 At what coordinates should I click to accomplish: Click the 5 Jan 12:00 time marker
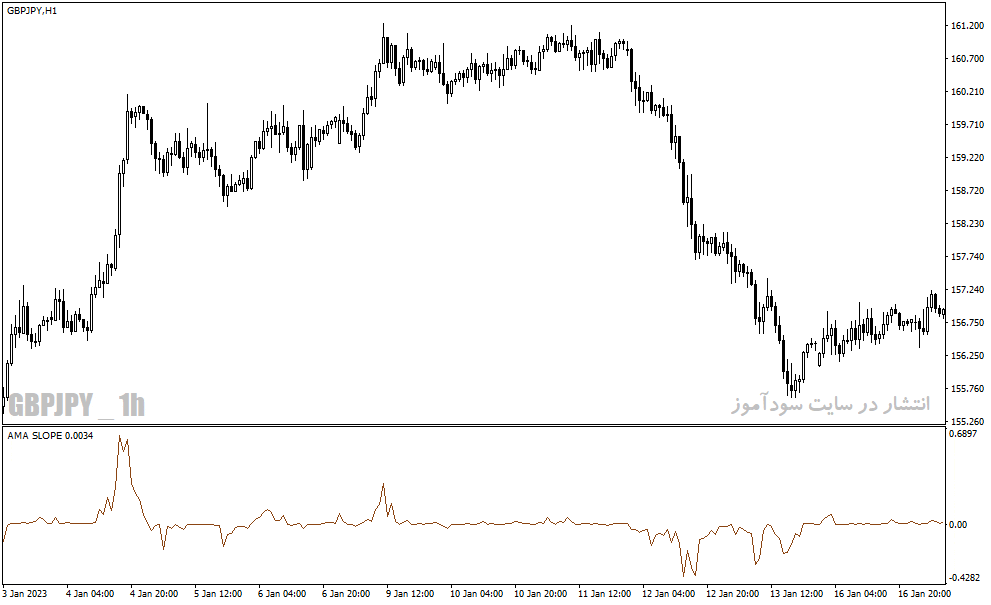[218, 594]
